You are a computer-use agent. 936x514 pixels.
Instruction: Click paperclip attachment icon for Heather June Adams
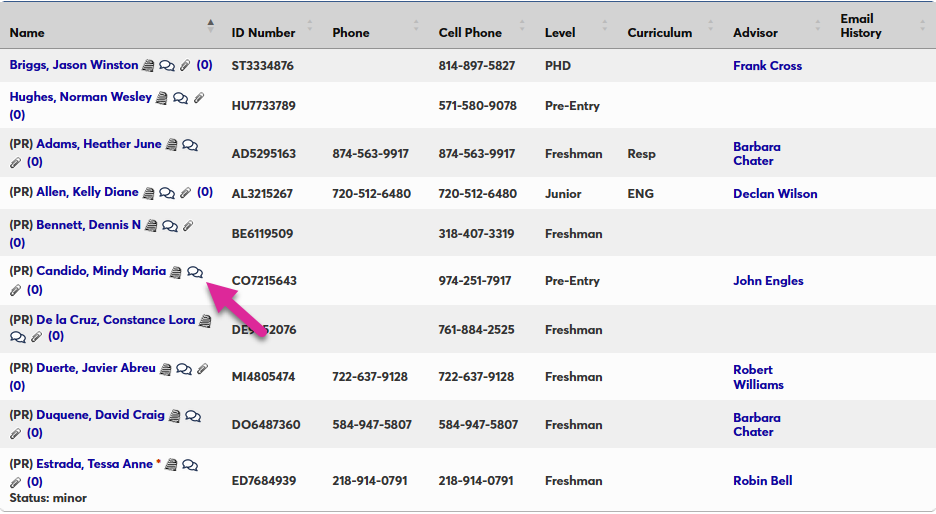[15, 162]
